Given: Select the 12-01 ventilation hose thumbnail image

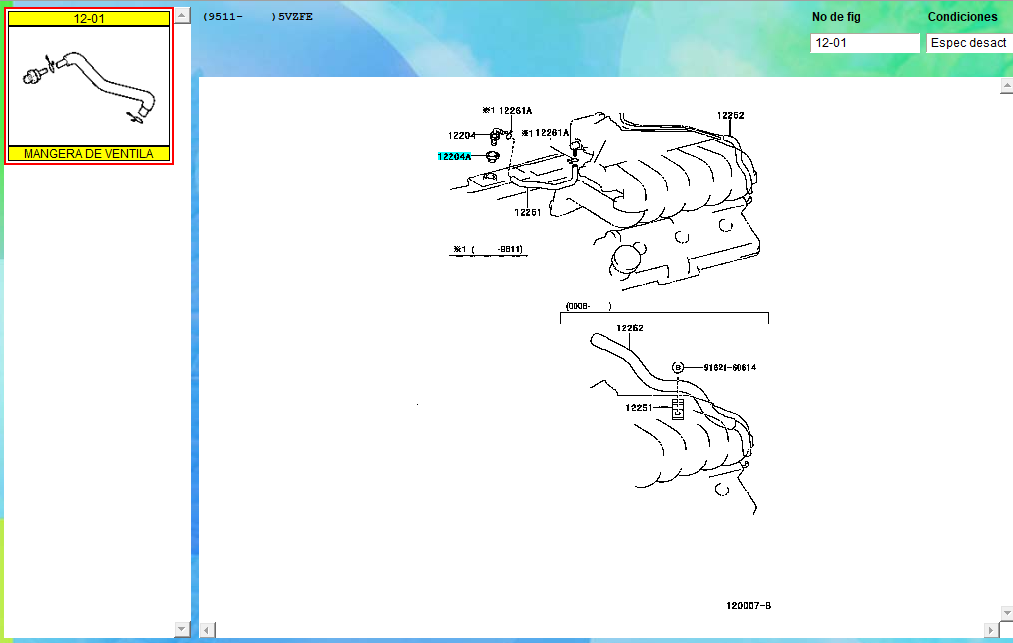Looking at the screenshot, I should click(x=89, y=85).
